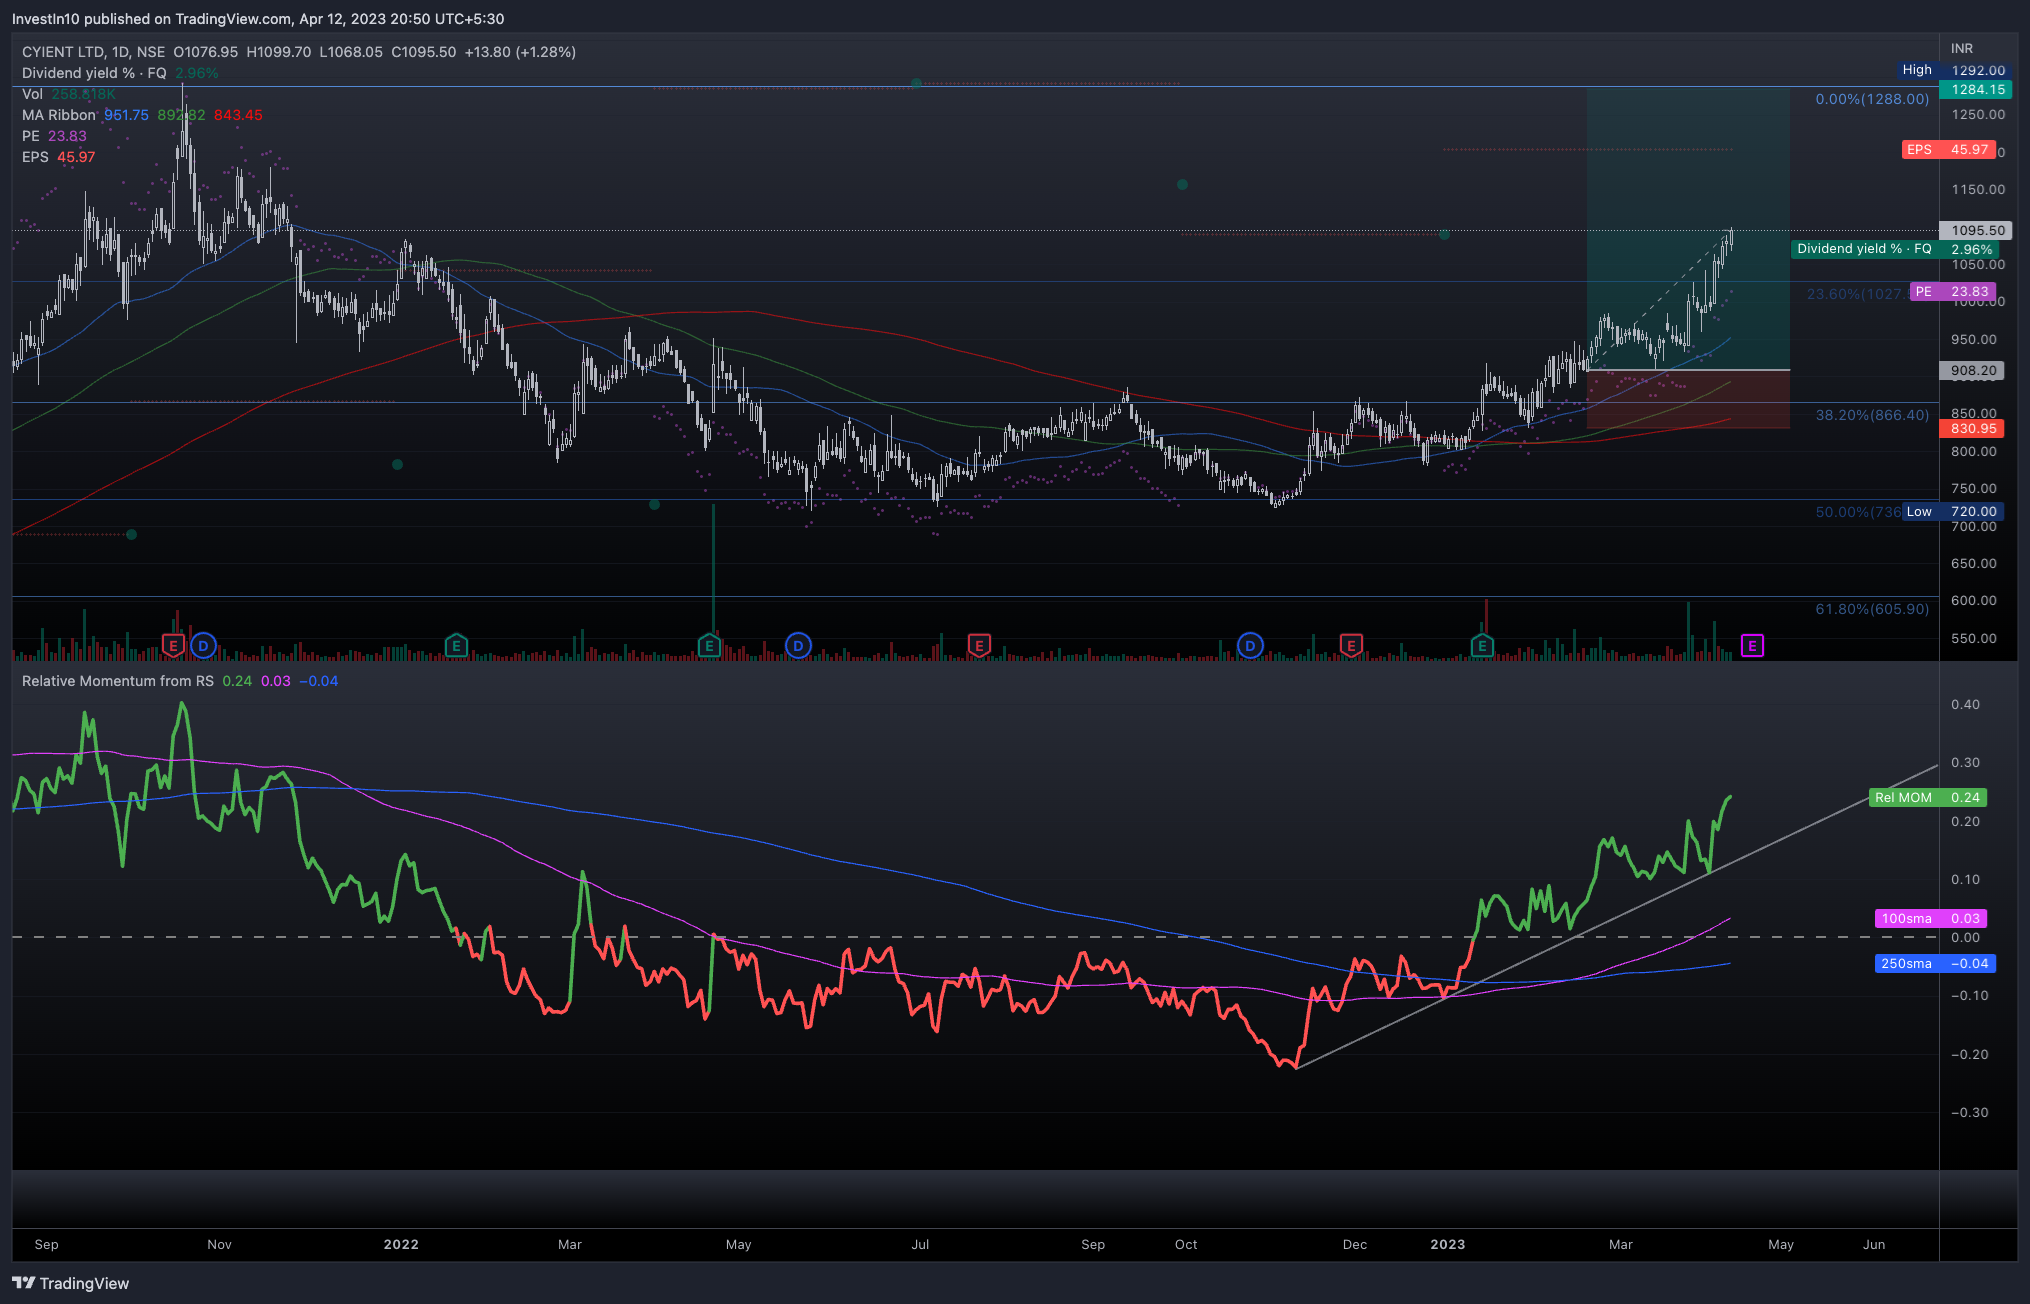Click the High 1292.00 price label
This screenshot has height=1304, width=2030.
(x=1955, y=70)
